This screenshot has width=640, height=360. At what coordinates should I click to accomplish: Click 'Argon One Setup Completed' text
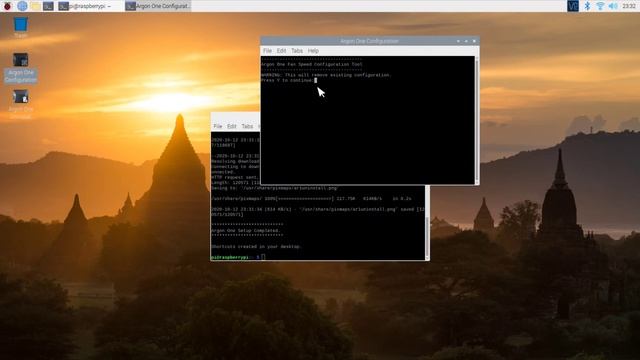pos(246,231)
